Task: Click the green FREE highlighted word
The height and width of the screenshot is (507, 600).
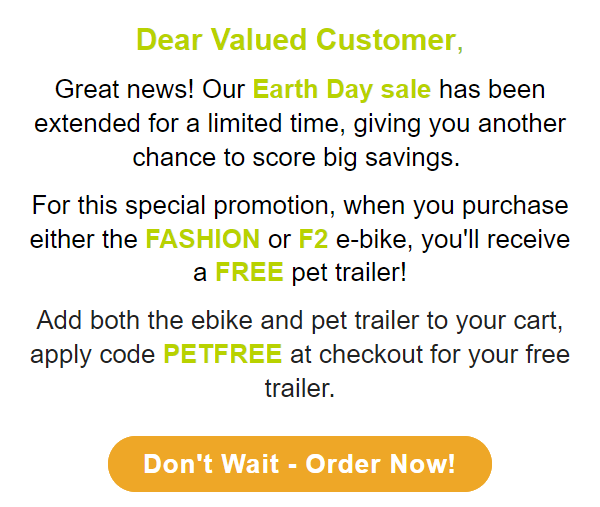Action: click(249, 272)
